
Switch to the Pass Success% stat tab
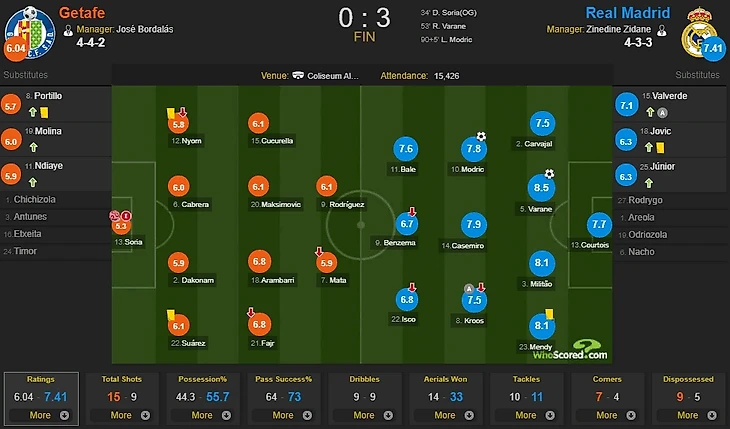(283, 380)
